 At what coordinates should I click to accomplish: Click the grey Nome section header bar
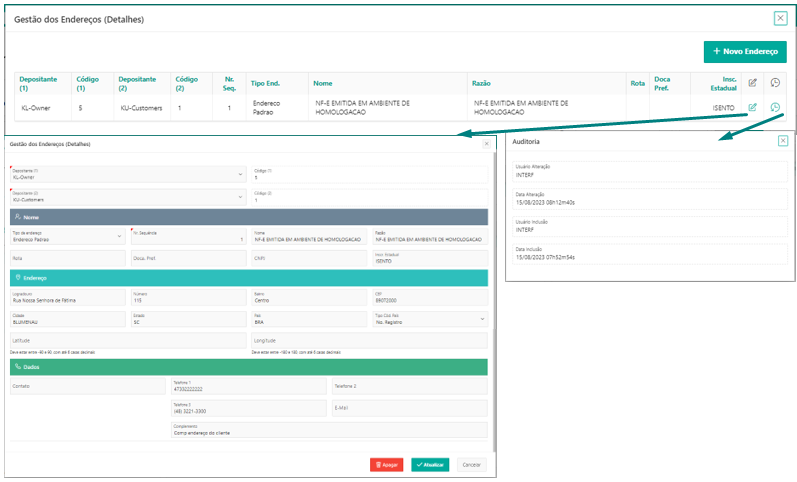[x=249, y=217]
